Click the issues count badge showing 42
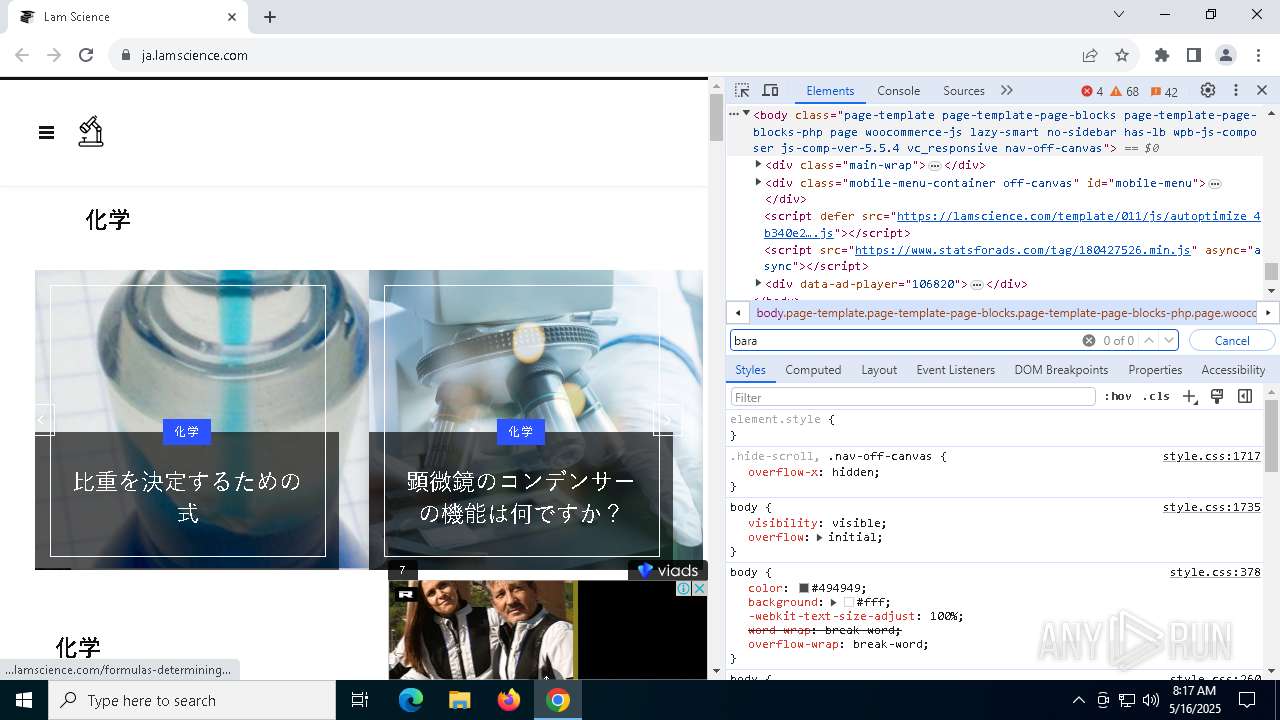 [1164, 91]
